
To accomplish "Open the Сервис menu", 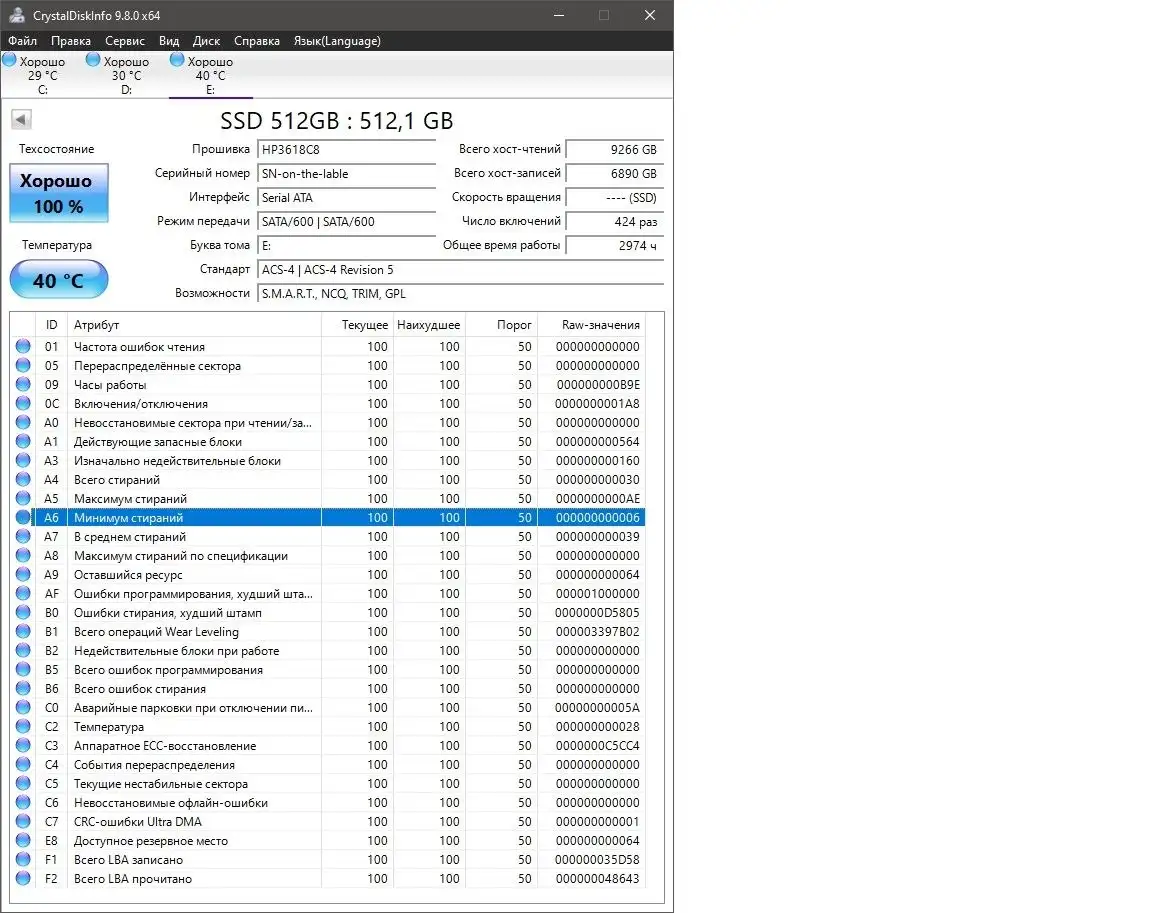I will point(125,41).
